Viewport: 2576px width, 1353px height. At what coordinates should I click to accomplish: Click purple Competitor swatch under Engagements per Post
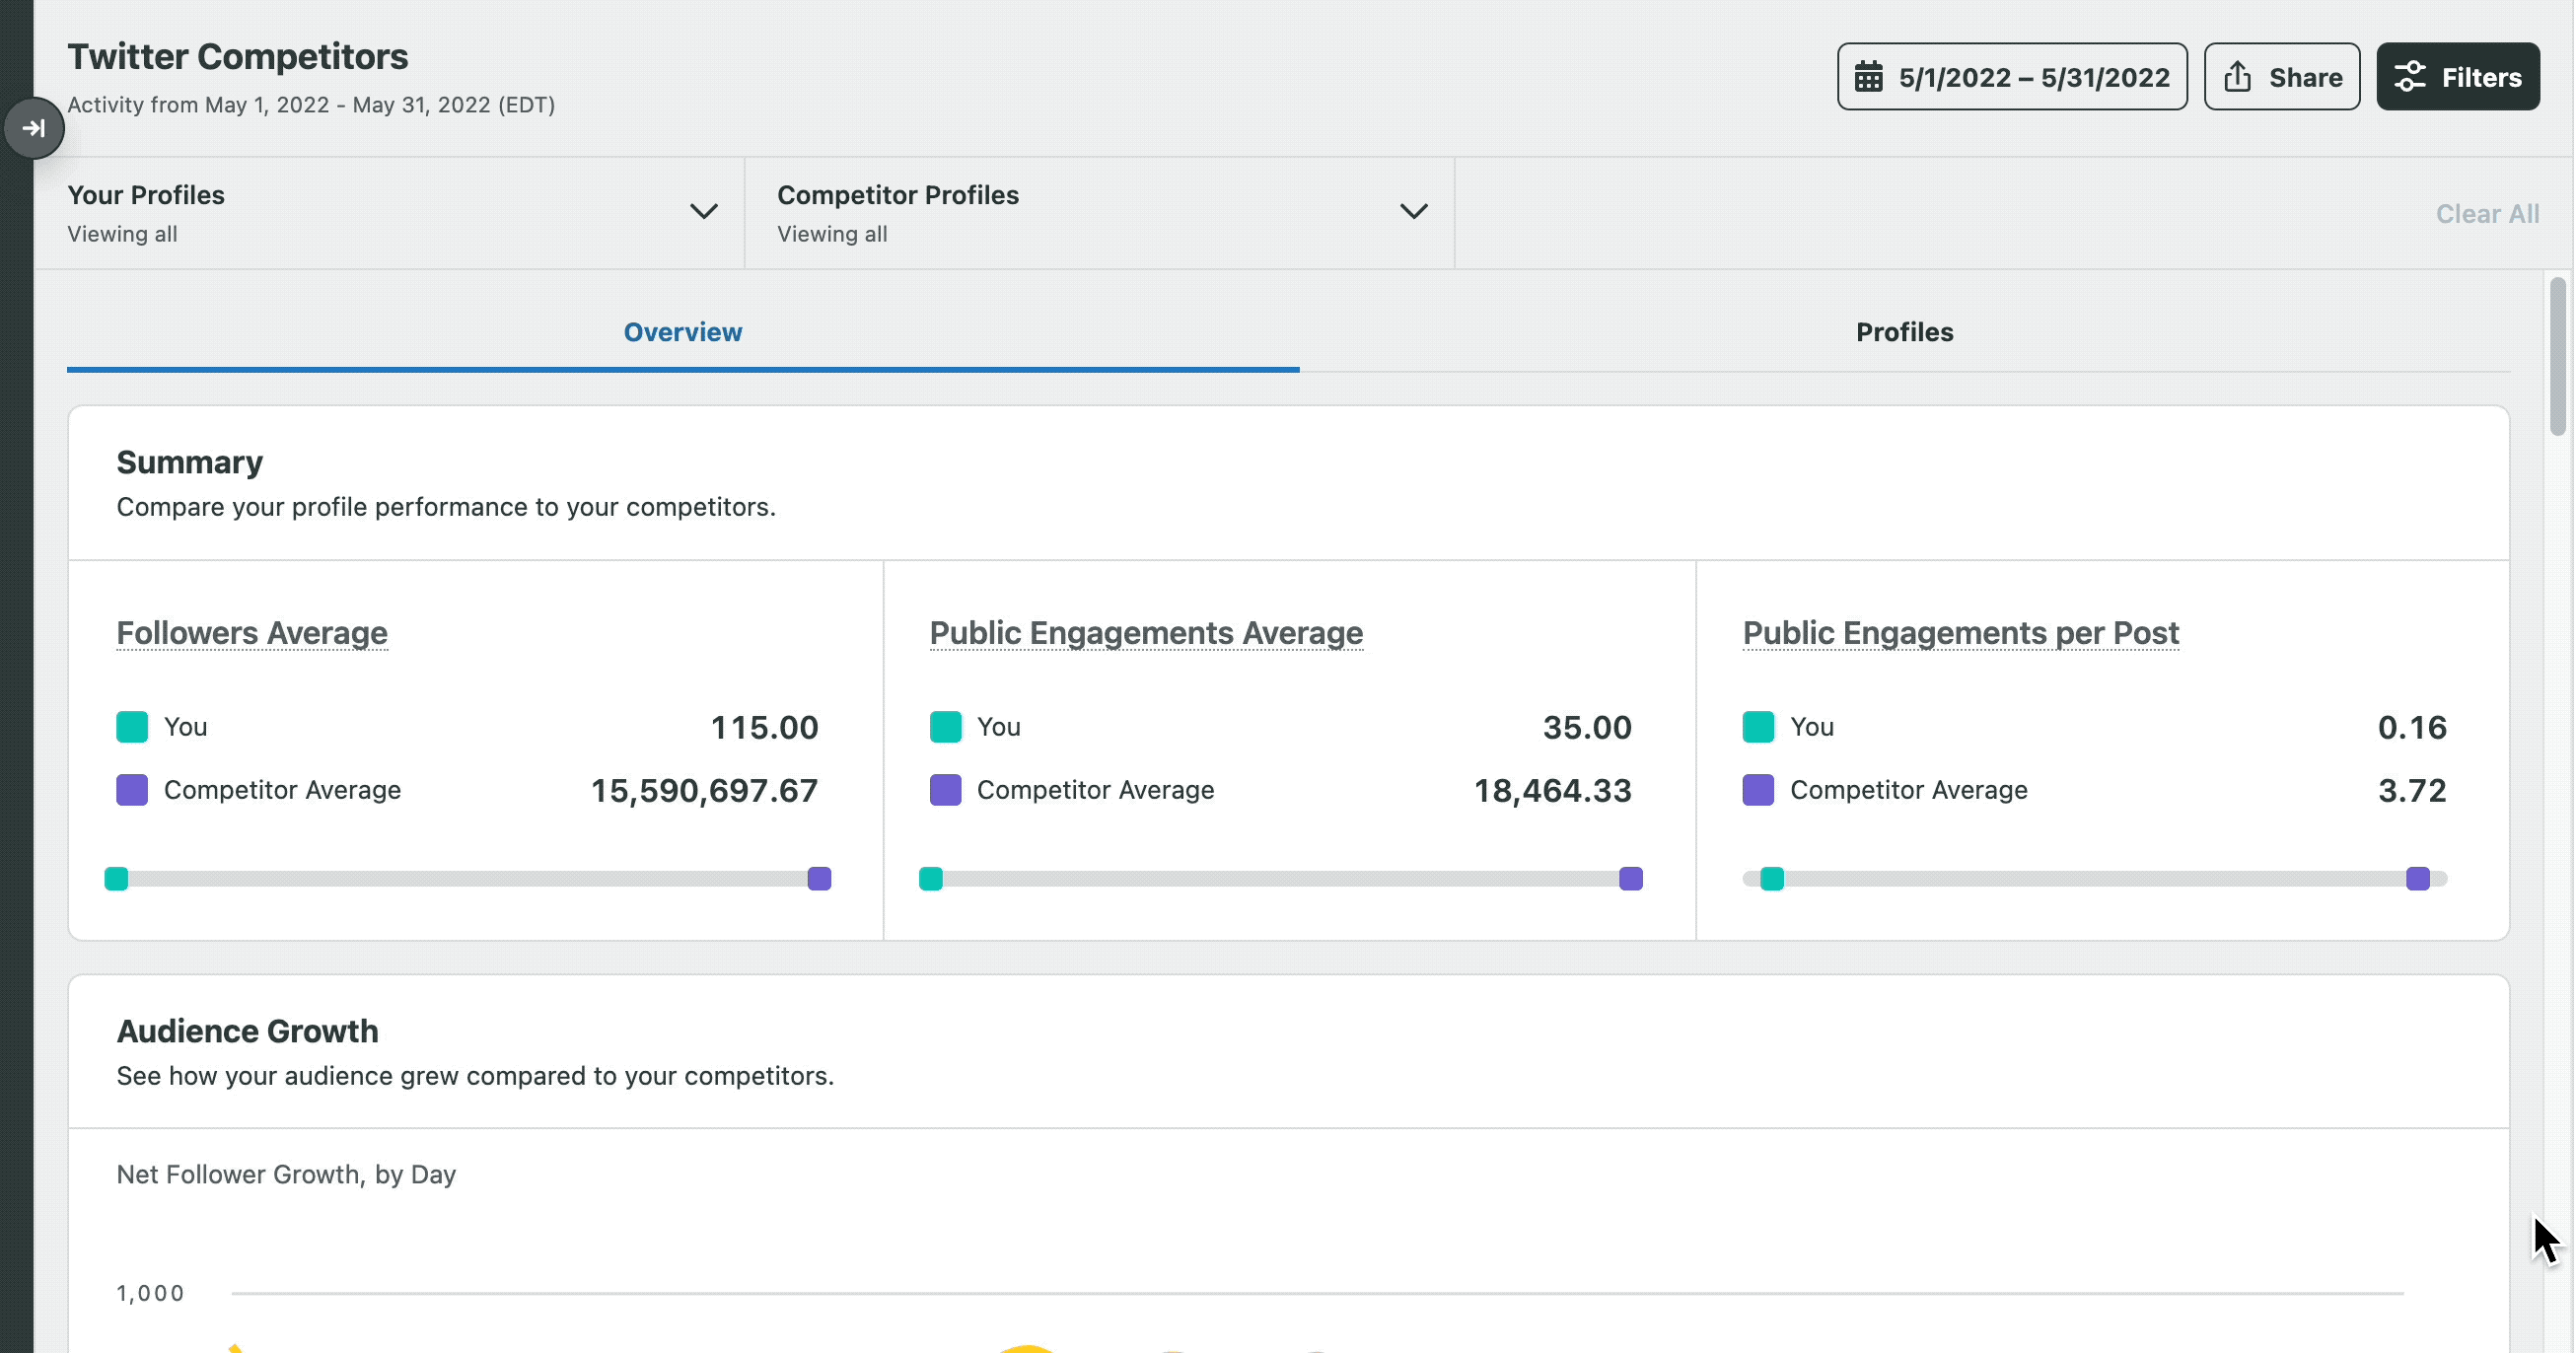tap(1758, 790)
